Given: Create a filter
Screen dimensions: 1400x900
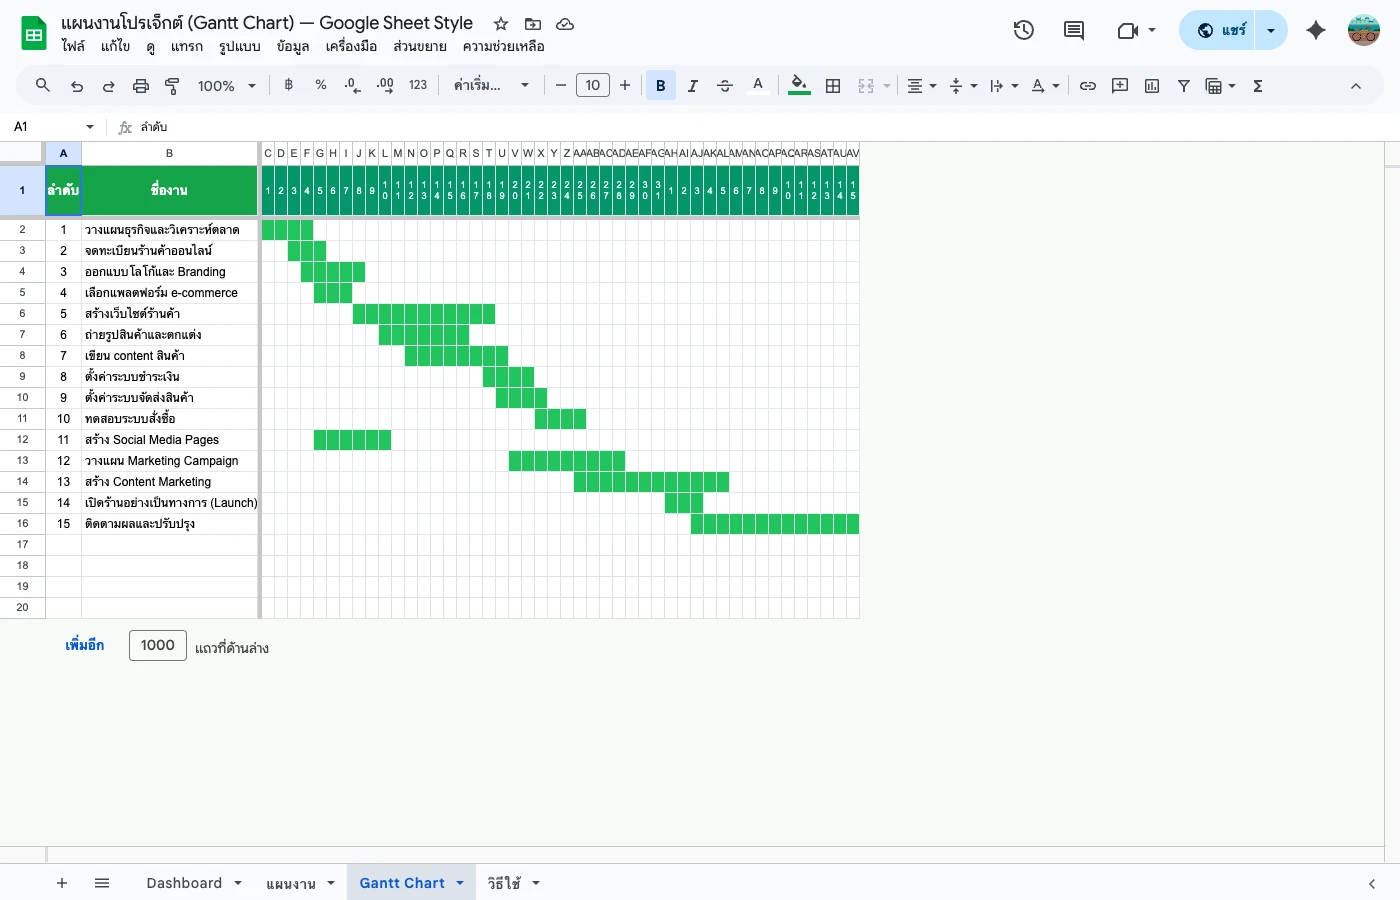Looking at the screenshot, I should pos(1183,85).
